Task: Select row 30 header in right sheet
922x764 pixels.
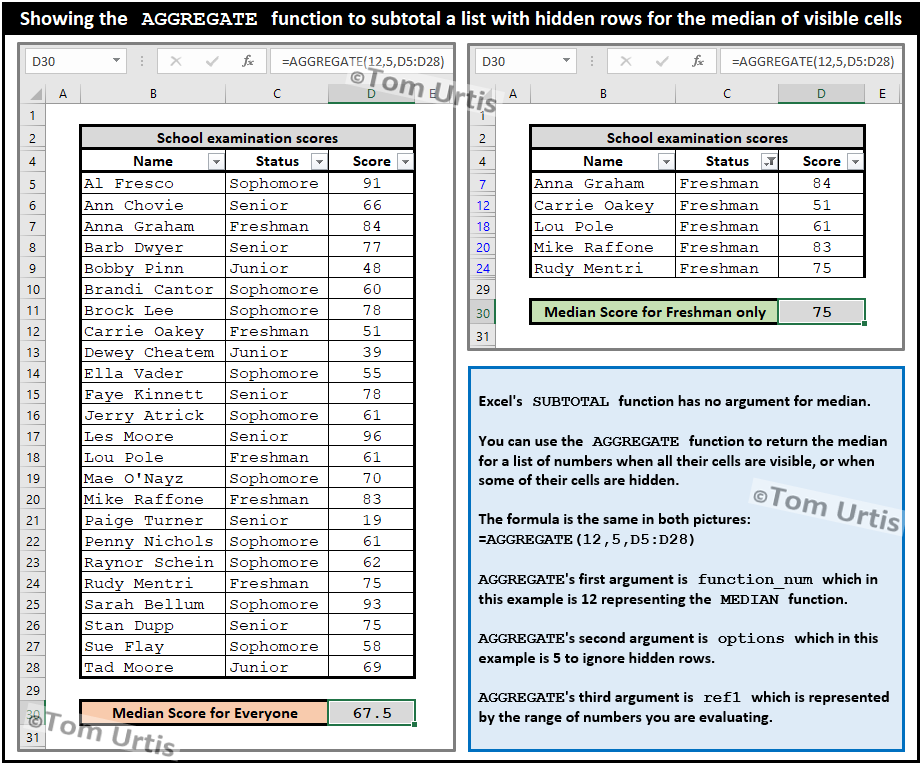Action: (x=483, y=313)
